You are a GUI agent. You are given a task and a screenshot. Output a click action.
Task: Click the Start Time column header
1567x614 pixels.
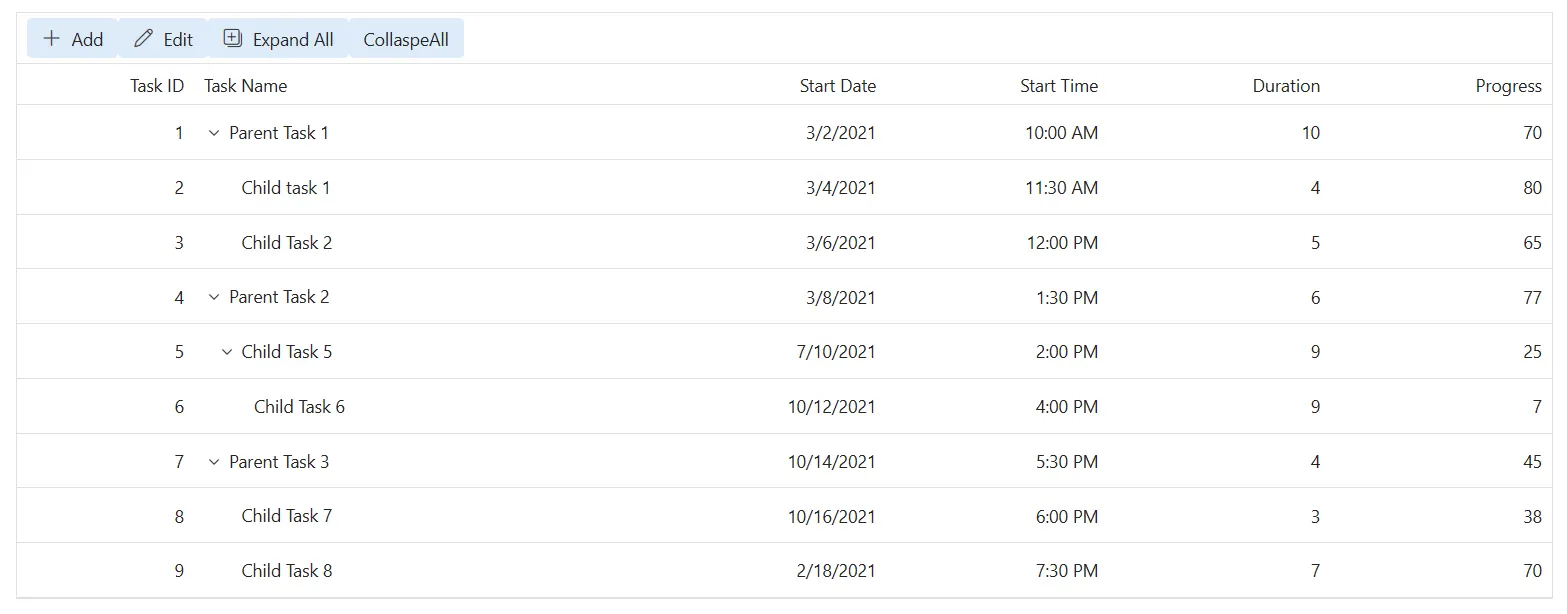pos(1059,86)
